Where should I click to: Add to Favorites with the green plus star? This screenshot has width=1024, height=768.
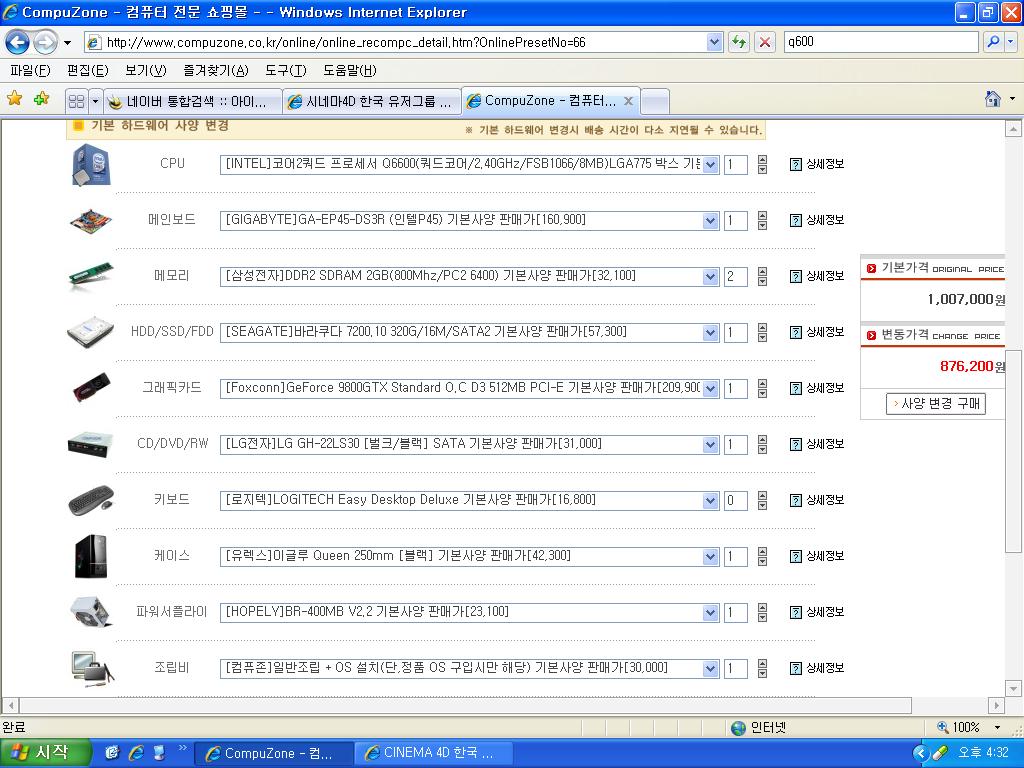[41, 99]
